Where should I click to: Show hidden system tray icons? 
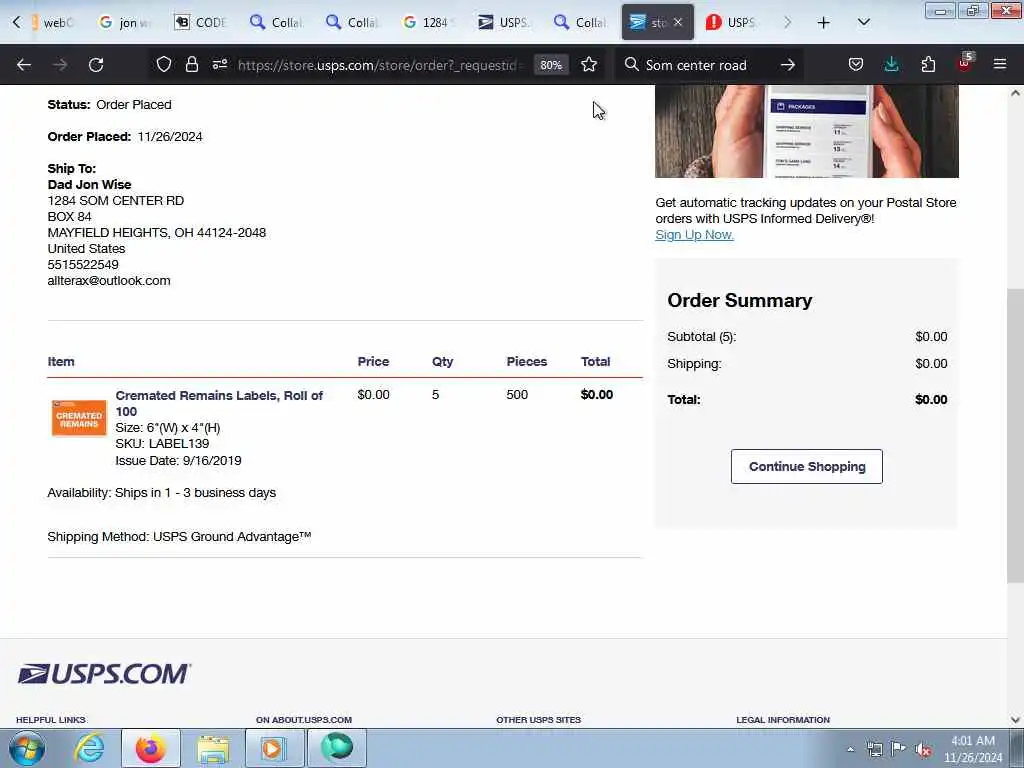point(850,750)
